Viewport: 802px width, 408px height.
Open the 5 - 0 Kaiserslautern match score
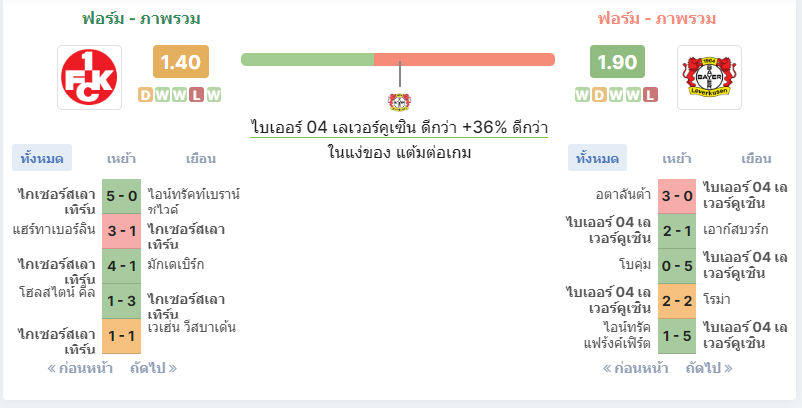(x=121, y=196)
